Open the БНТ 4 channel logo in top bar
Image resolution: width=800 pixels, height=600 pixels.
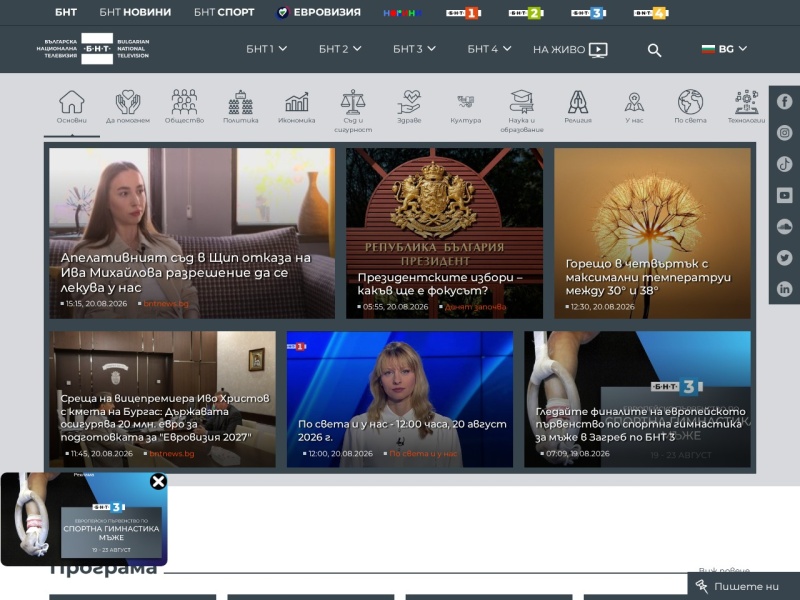[651, 13]
